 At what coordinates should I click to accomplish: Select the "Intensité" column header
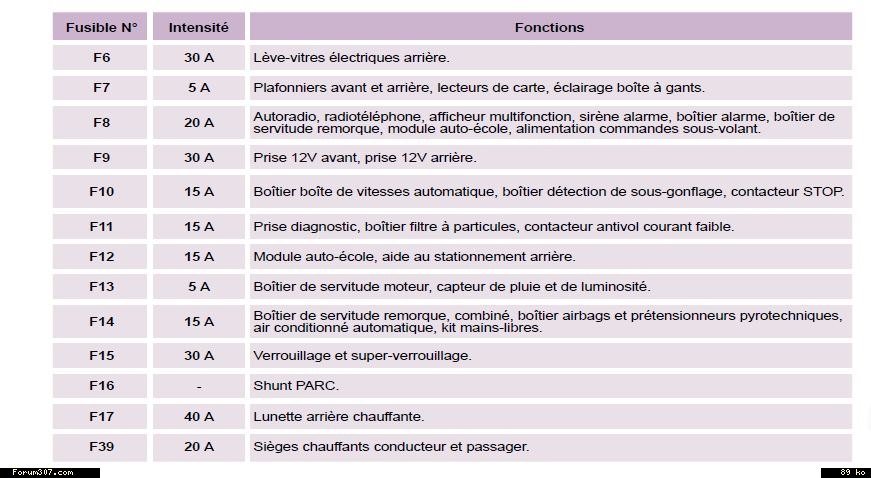[x=198, y=27]
